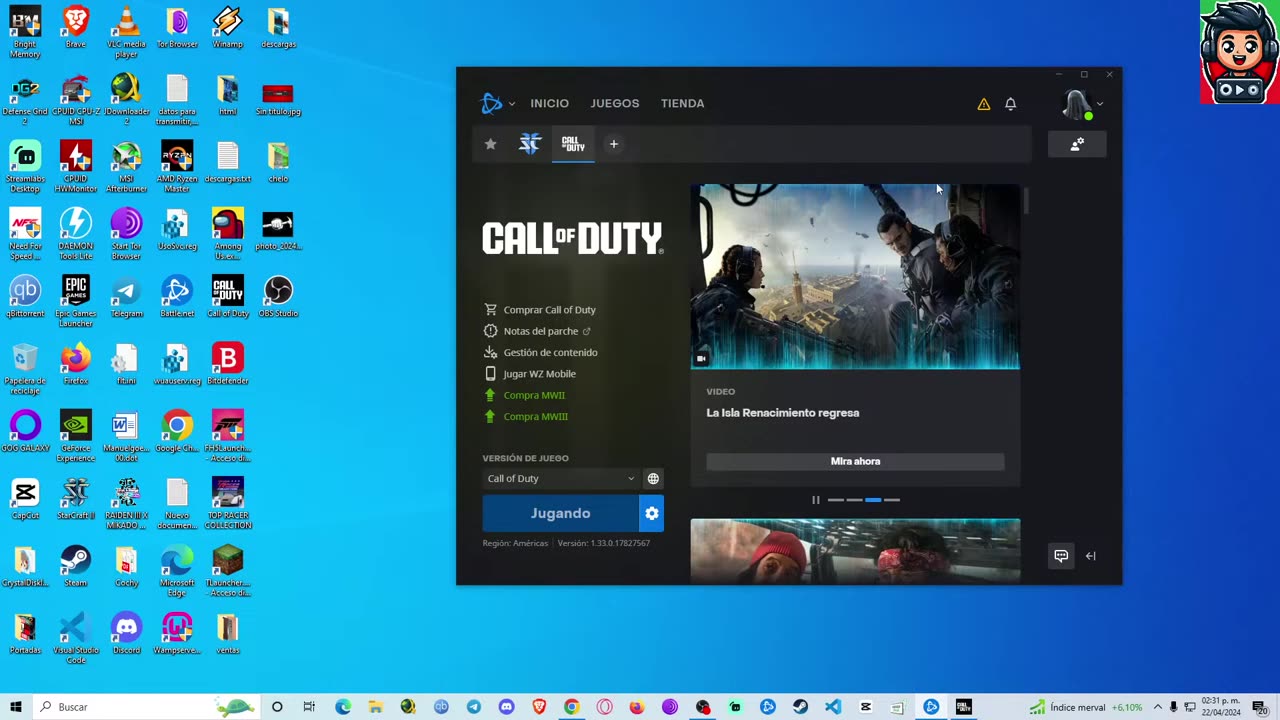The width and height of the screenshot is (1280, 720).
Task: Open the add friends button
Action: tap(1077, 144)
